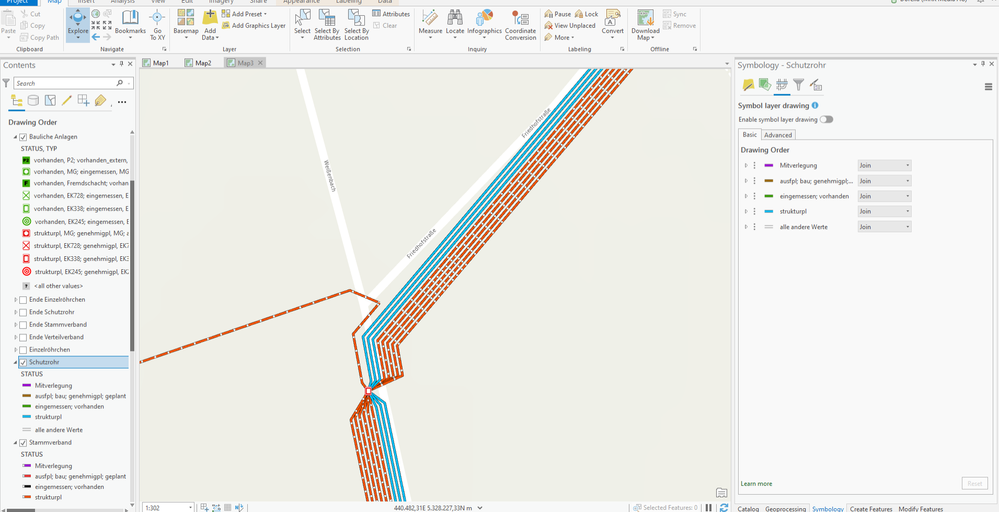Choose the Select tool in Selection group
Screen dimensions: 999x512
302,24
